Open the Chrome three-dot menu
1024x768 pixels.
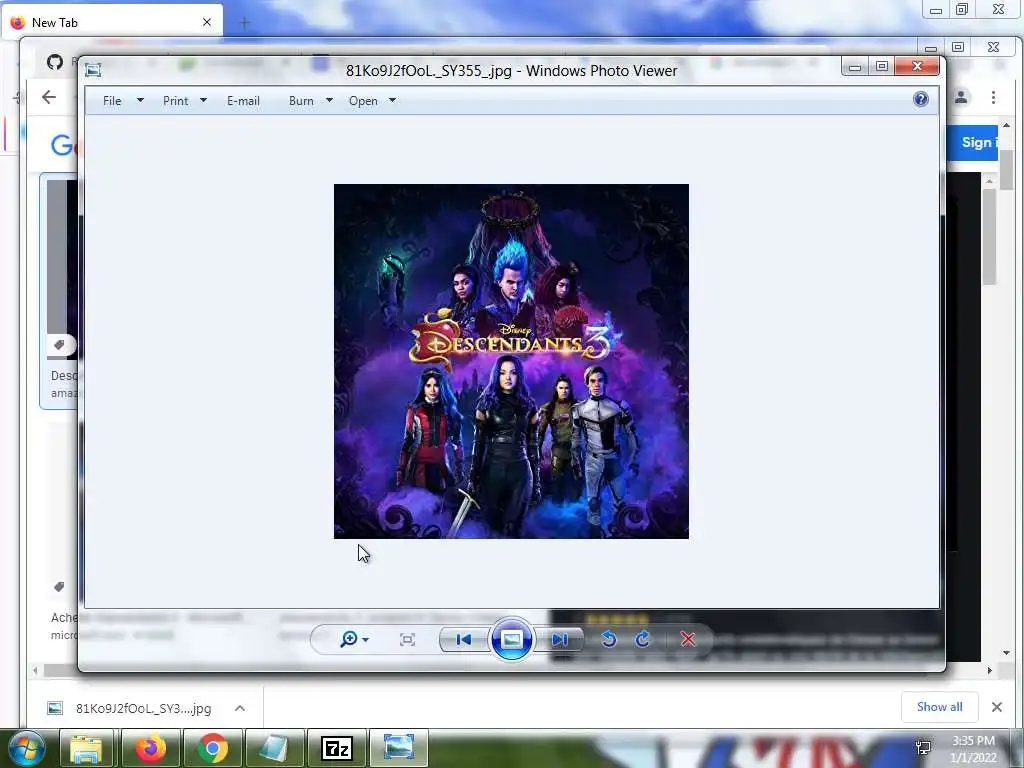tap(993, 97)
